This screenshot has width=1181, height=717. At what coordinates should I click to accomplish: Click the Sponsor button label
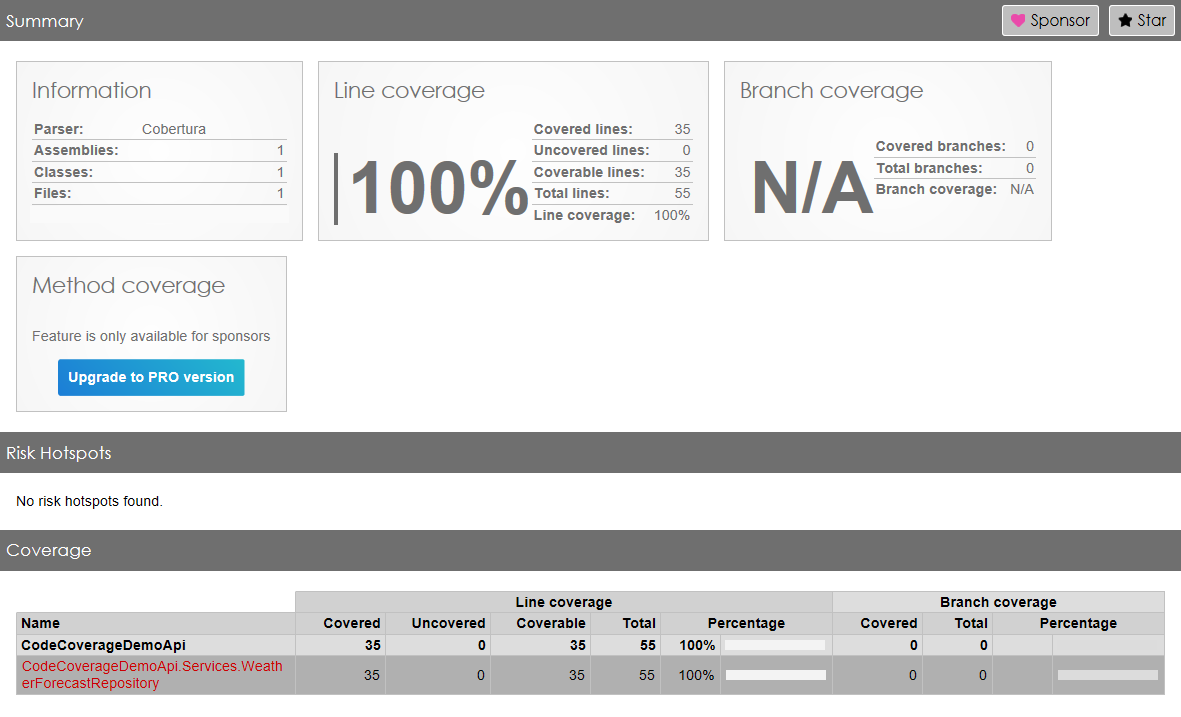pyautogui.click(x=1060, y=20)
